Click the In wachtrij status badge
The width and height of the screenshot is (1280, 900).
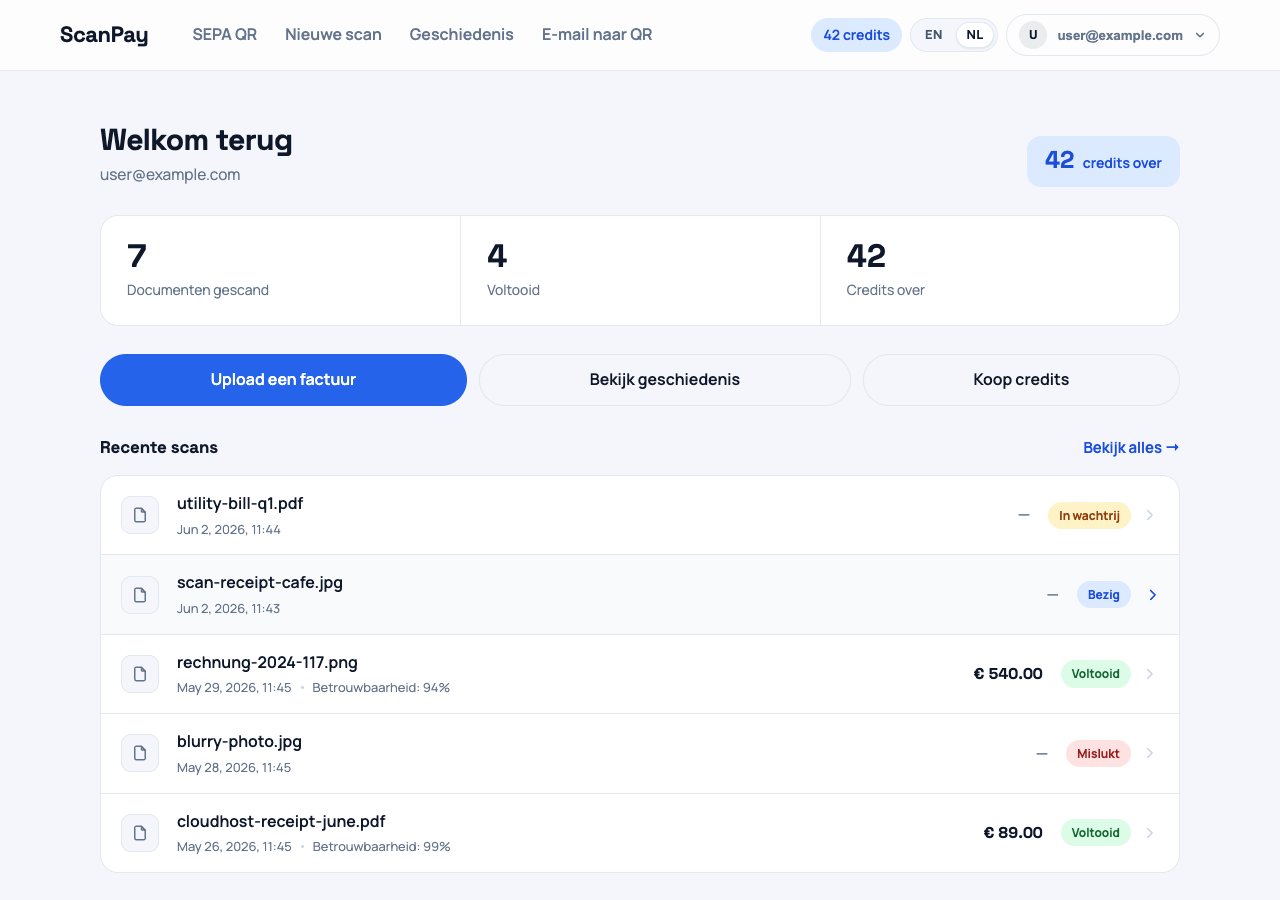[x=1089, y=515]
